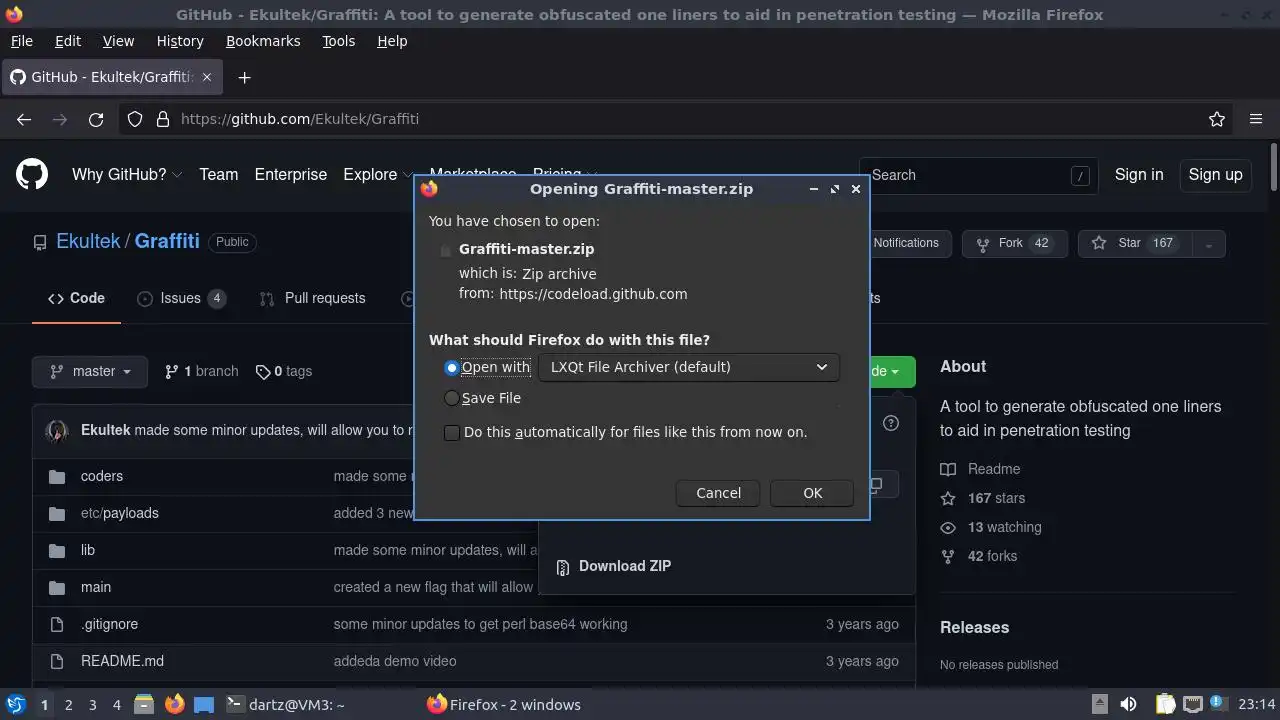Go back with the browser back arrow
The height and width of the screenshot is (720, 1280).
coord(24,119)
